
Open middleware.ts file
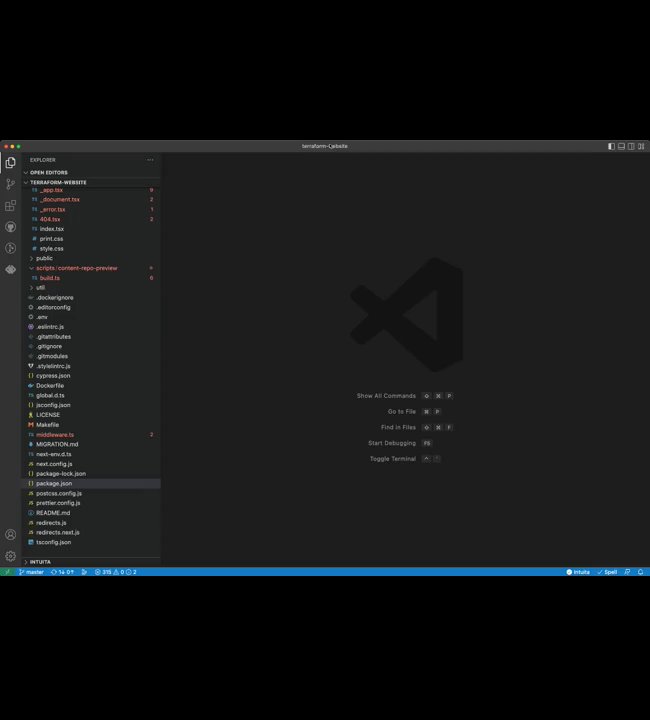pyautogui.click(x=91, y=434)
